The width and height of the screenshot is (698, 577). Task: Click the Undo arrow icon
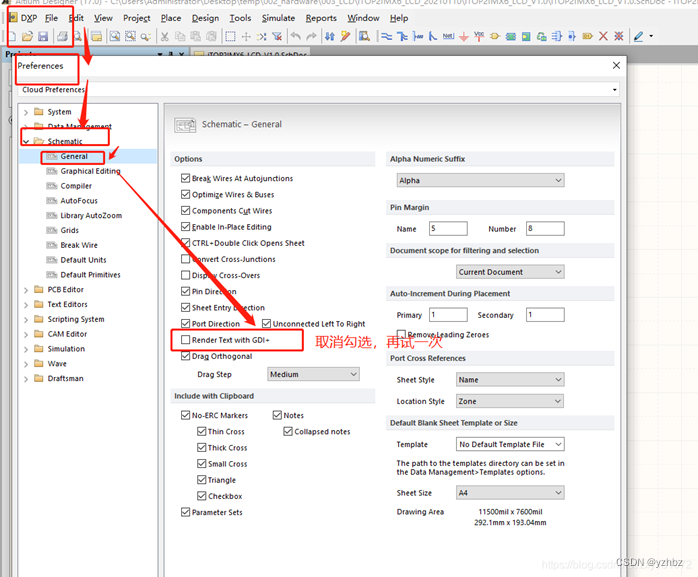coord(296,36)
